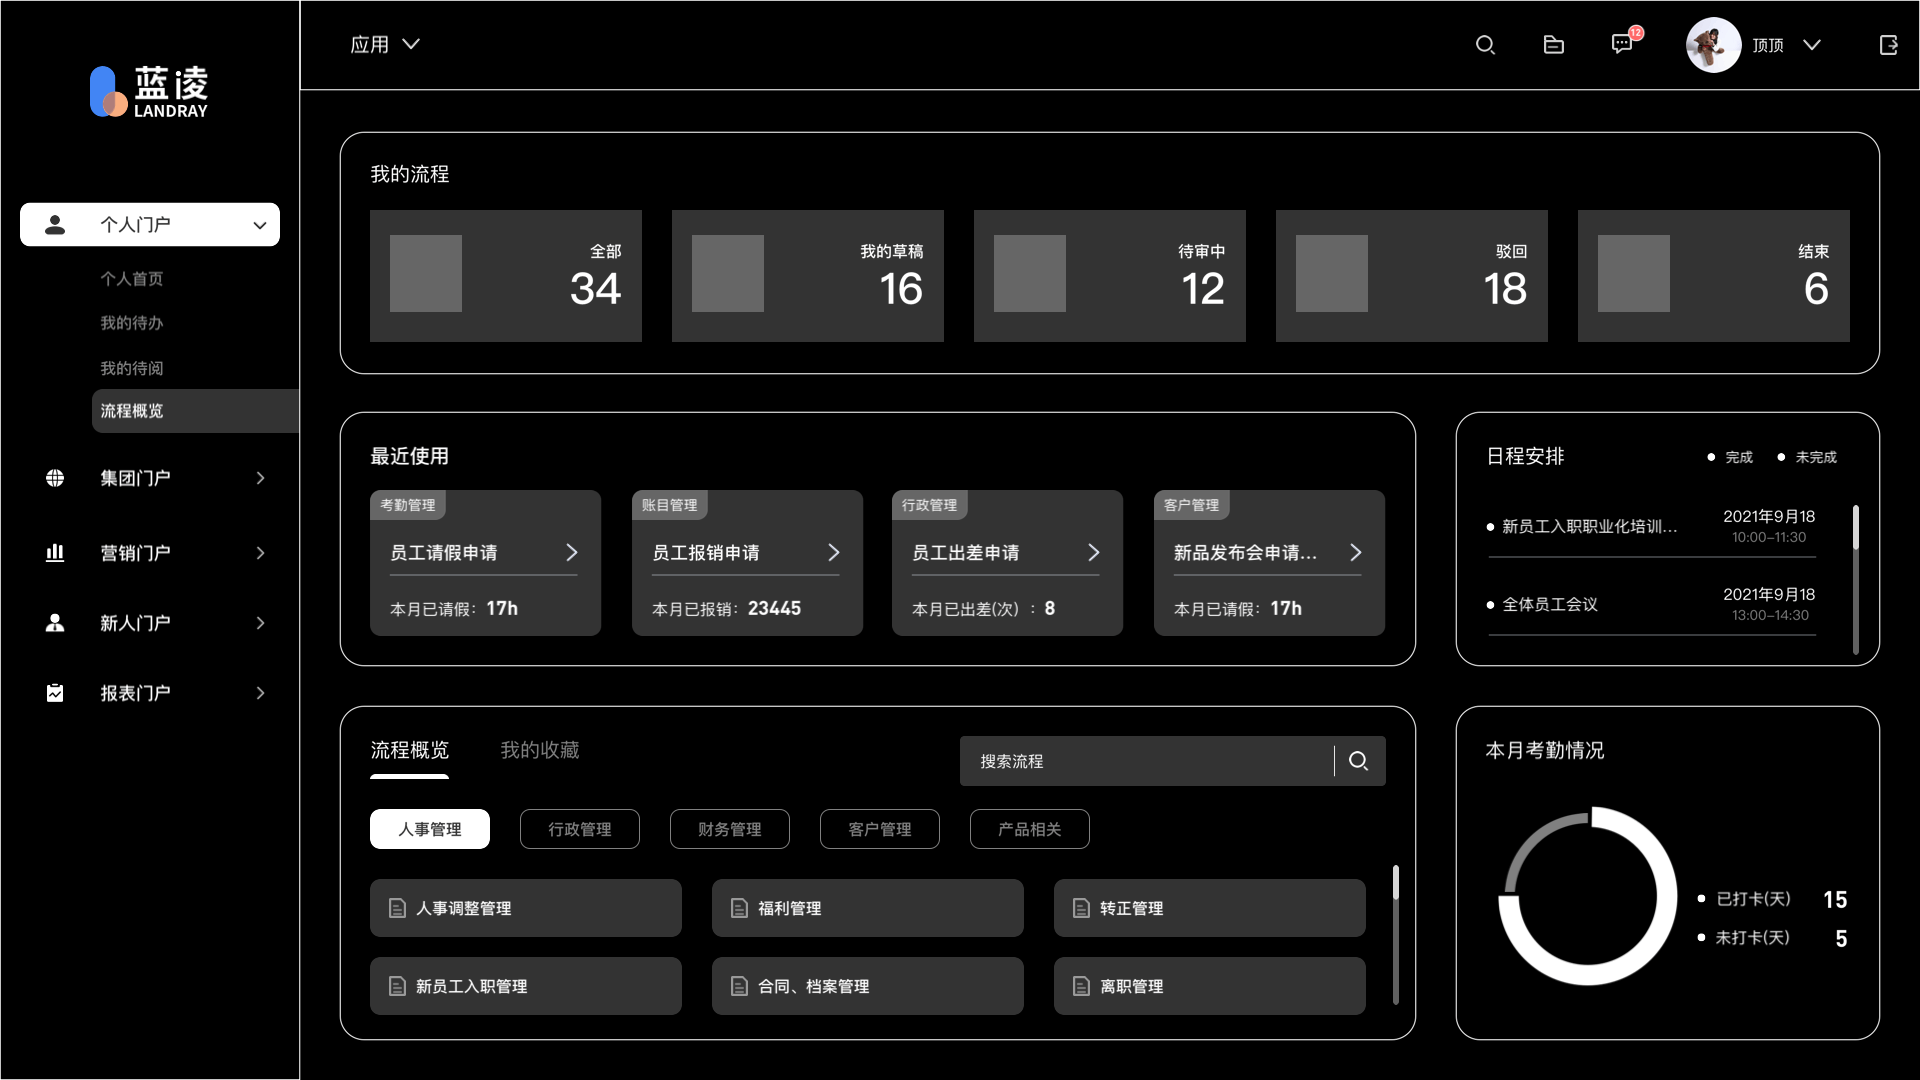This screenshot has width=1920, height=1080.
Task: Collapse the 个人门户 menu chevron
Action: (260, 225)
